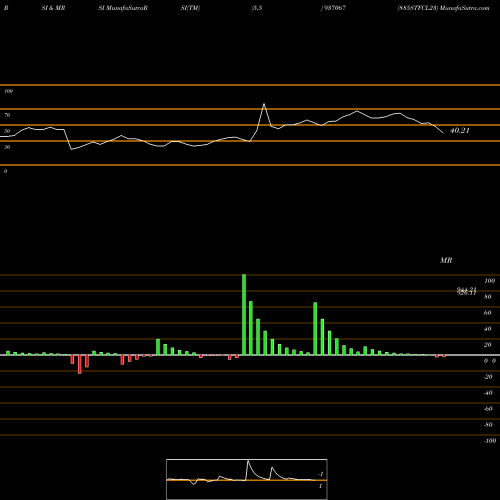
Task: Click the 50 level label on RSI axis
Action: coord(7,131)
